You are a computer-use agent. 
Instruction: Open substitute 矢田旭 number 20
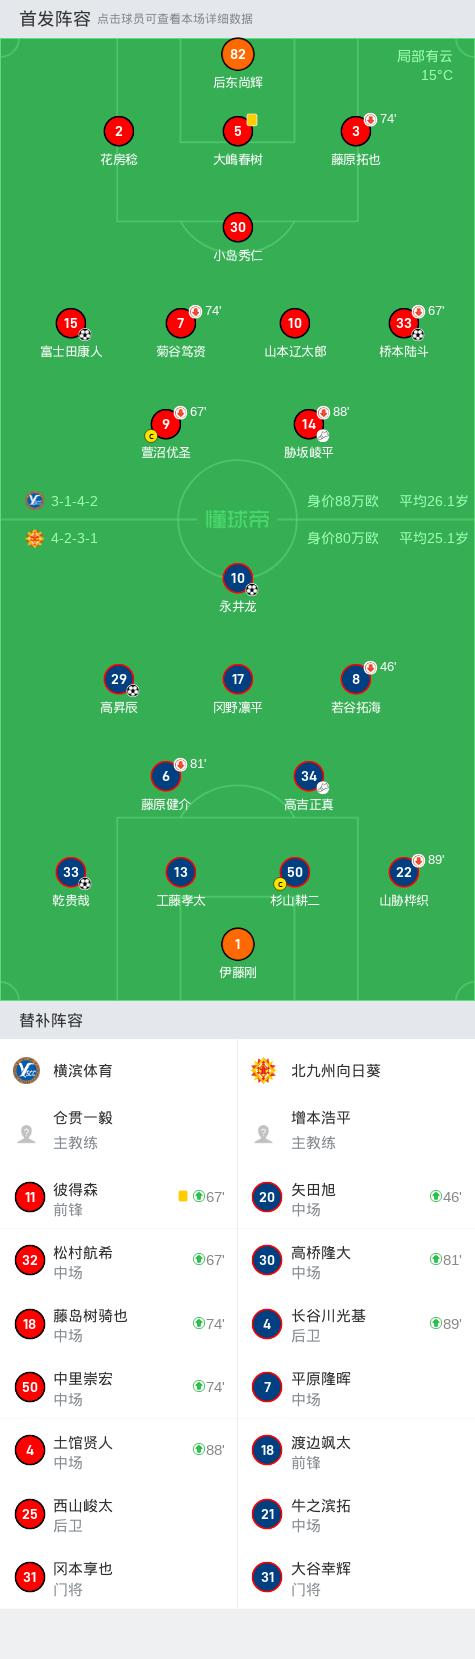click(x=356, y=1197)
